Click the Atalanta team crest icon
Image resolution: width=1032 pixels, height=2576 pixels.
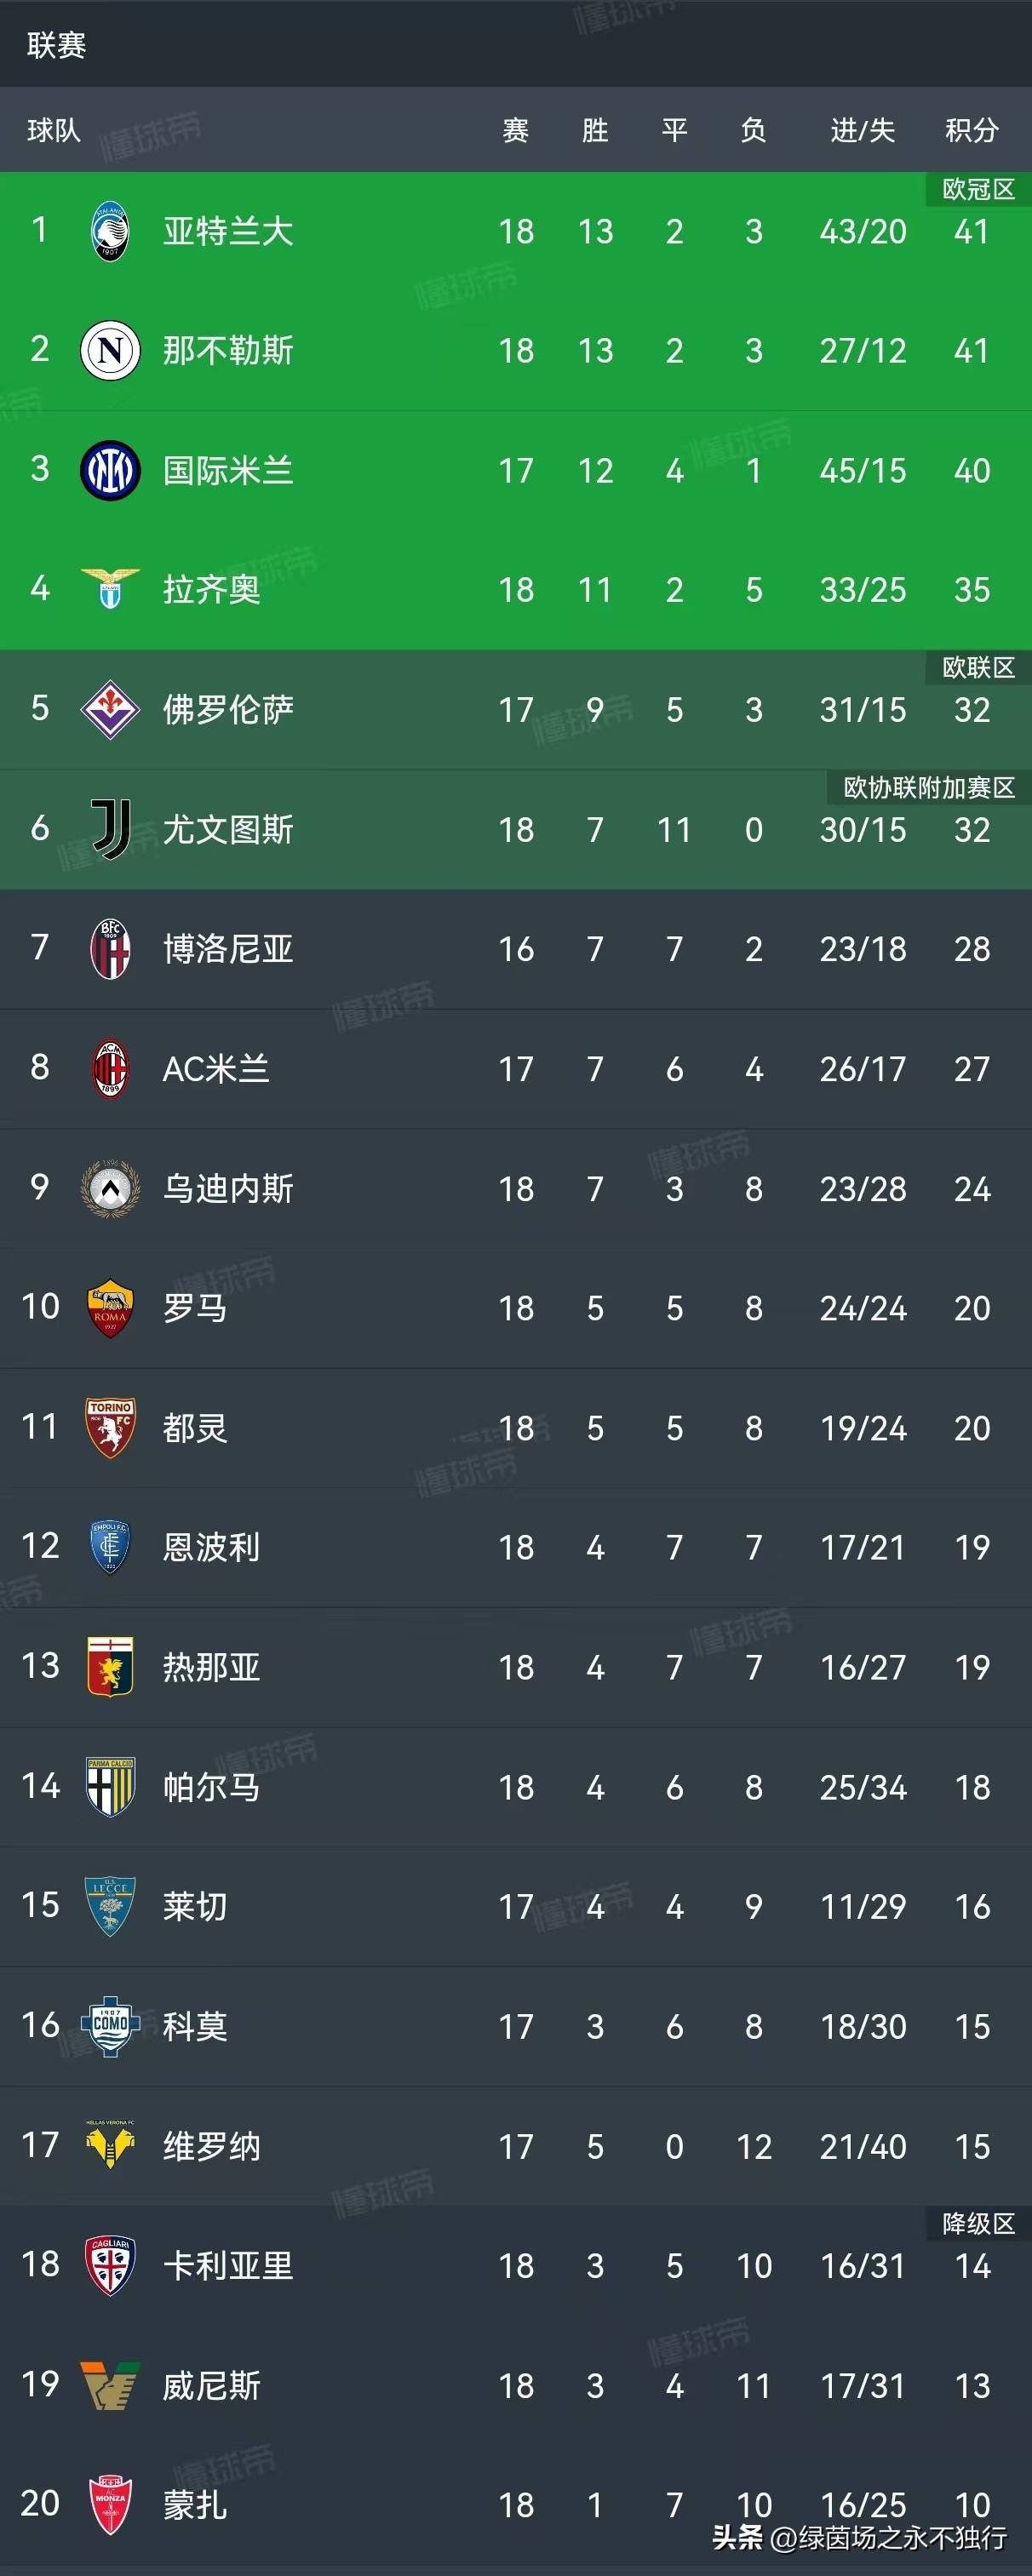110,231
